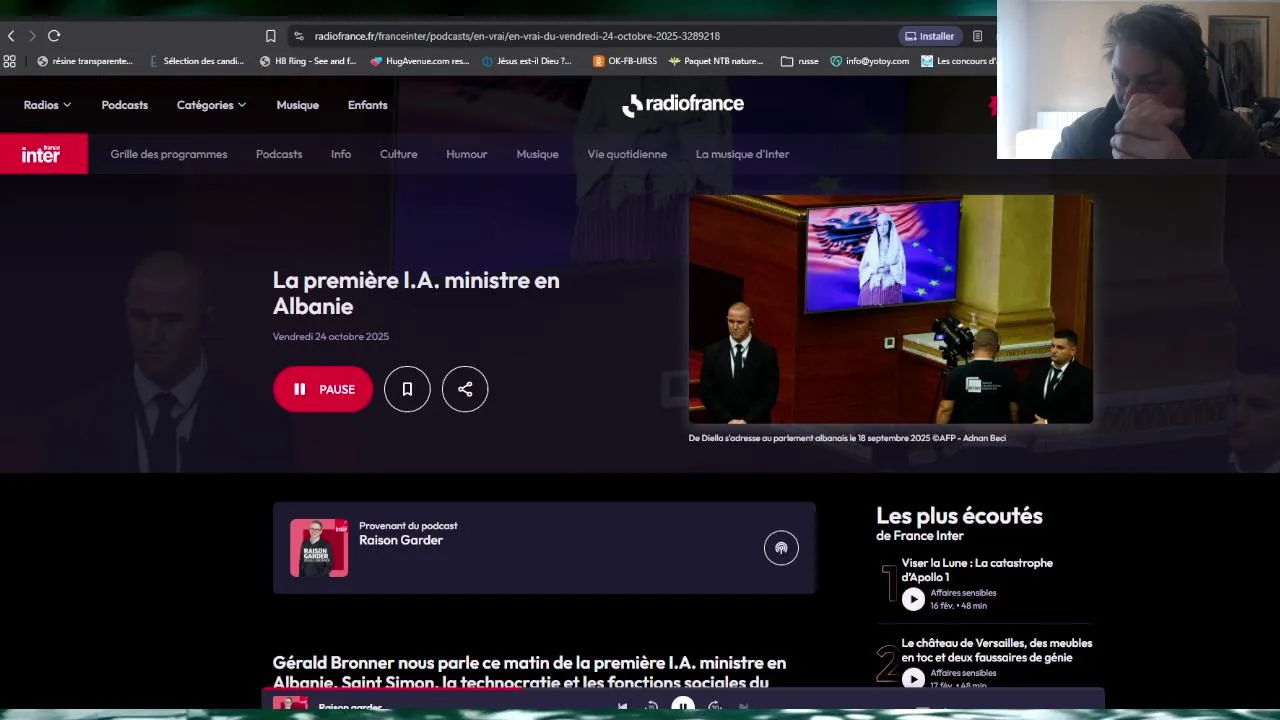Go to previous track in bottom player
1280x720 pixels.
coord(622,706)
